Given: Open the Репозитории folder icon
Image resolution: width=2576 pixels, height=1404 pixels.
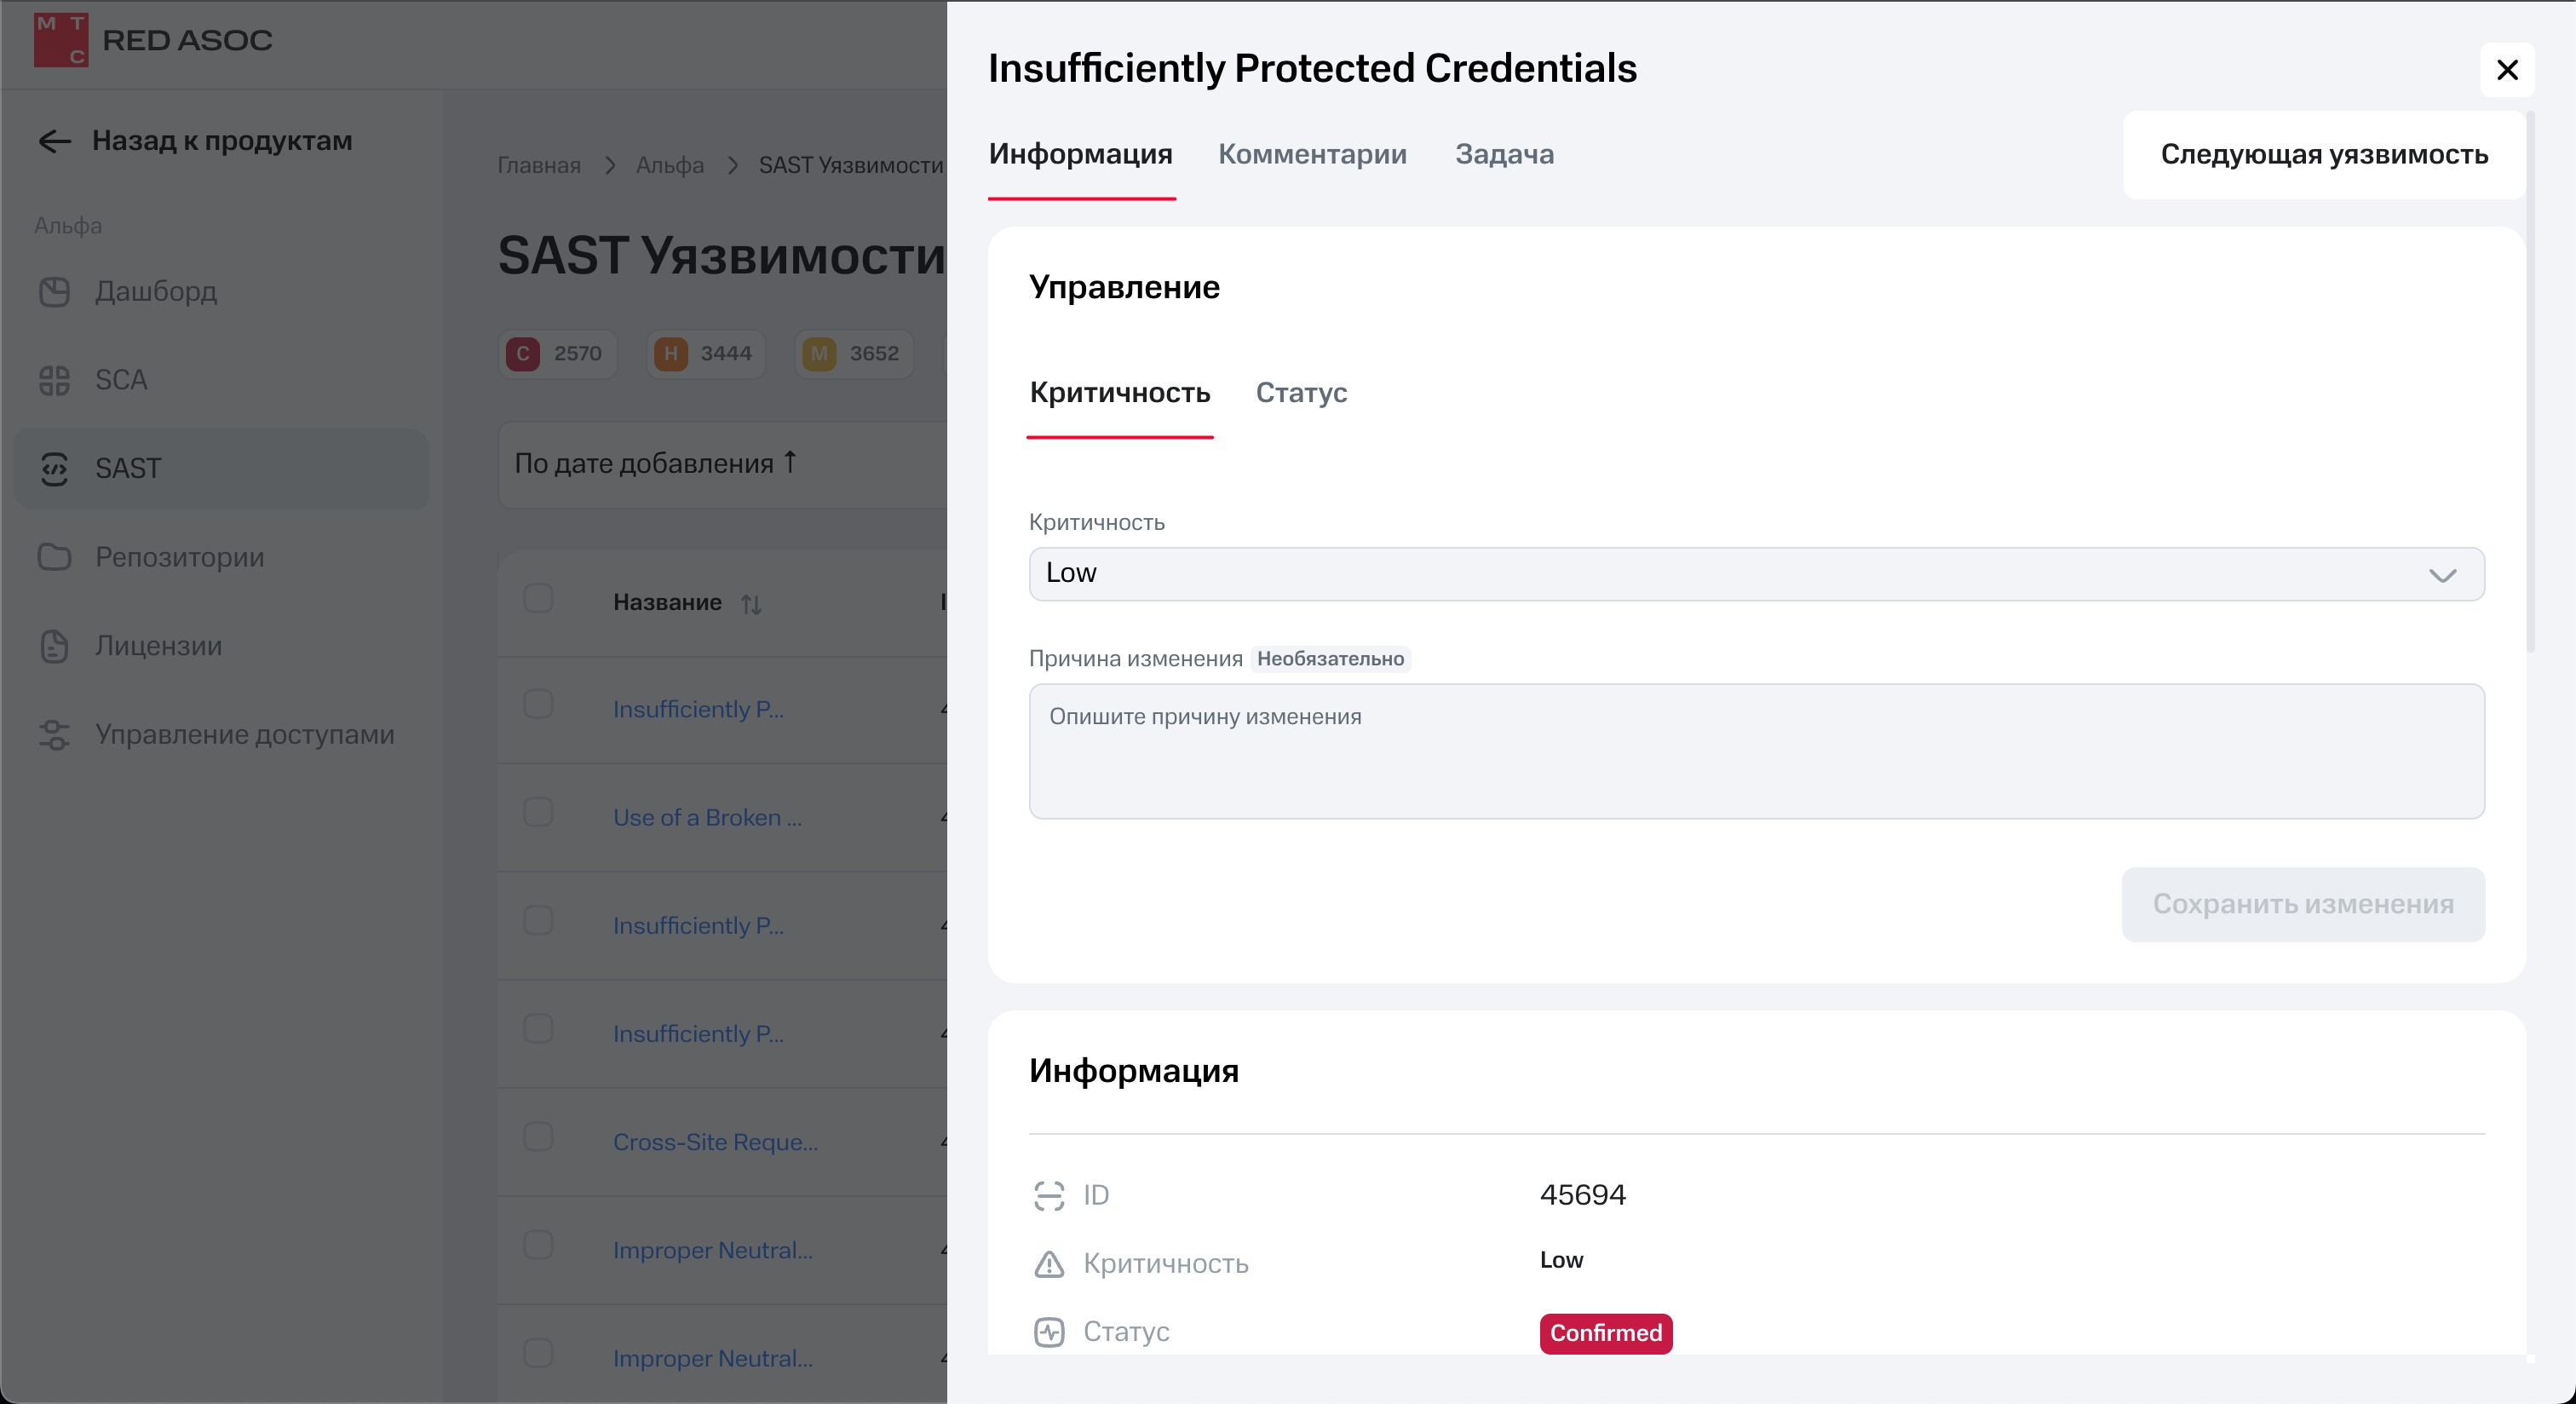Looking at the screenshot, I should (54, 557).
